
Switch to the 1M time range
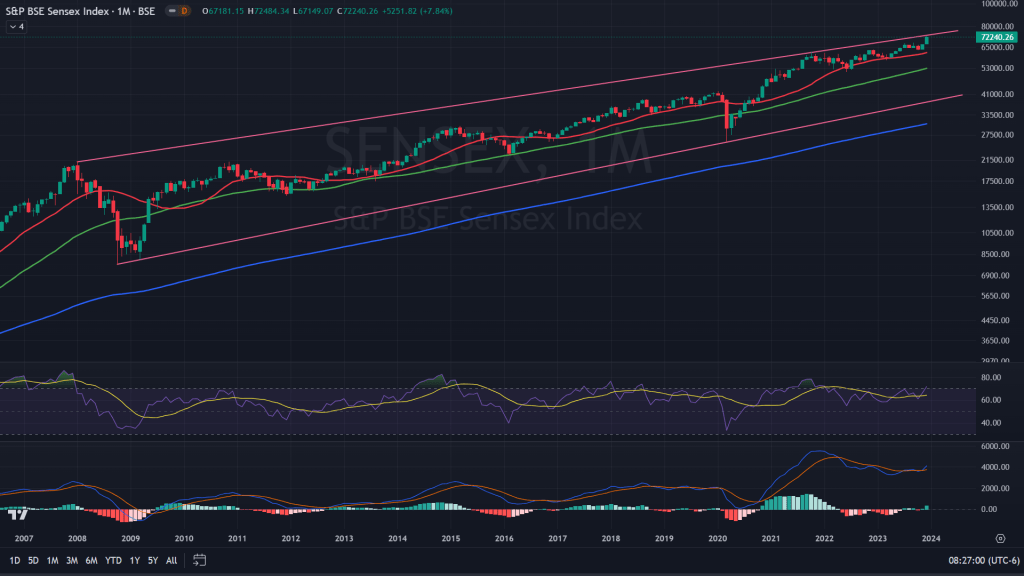tap(53, 560)
